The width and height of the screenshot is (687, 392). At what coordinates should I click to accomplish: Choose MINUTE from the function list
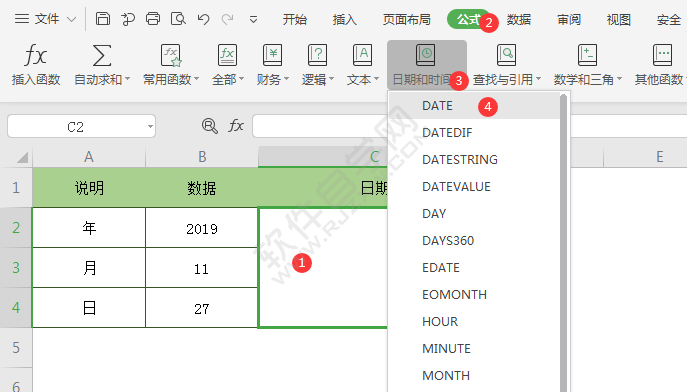coord(474,349)
